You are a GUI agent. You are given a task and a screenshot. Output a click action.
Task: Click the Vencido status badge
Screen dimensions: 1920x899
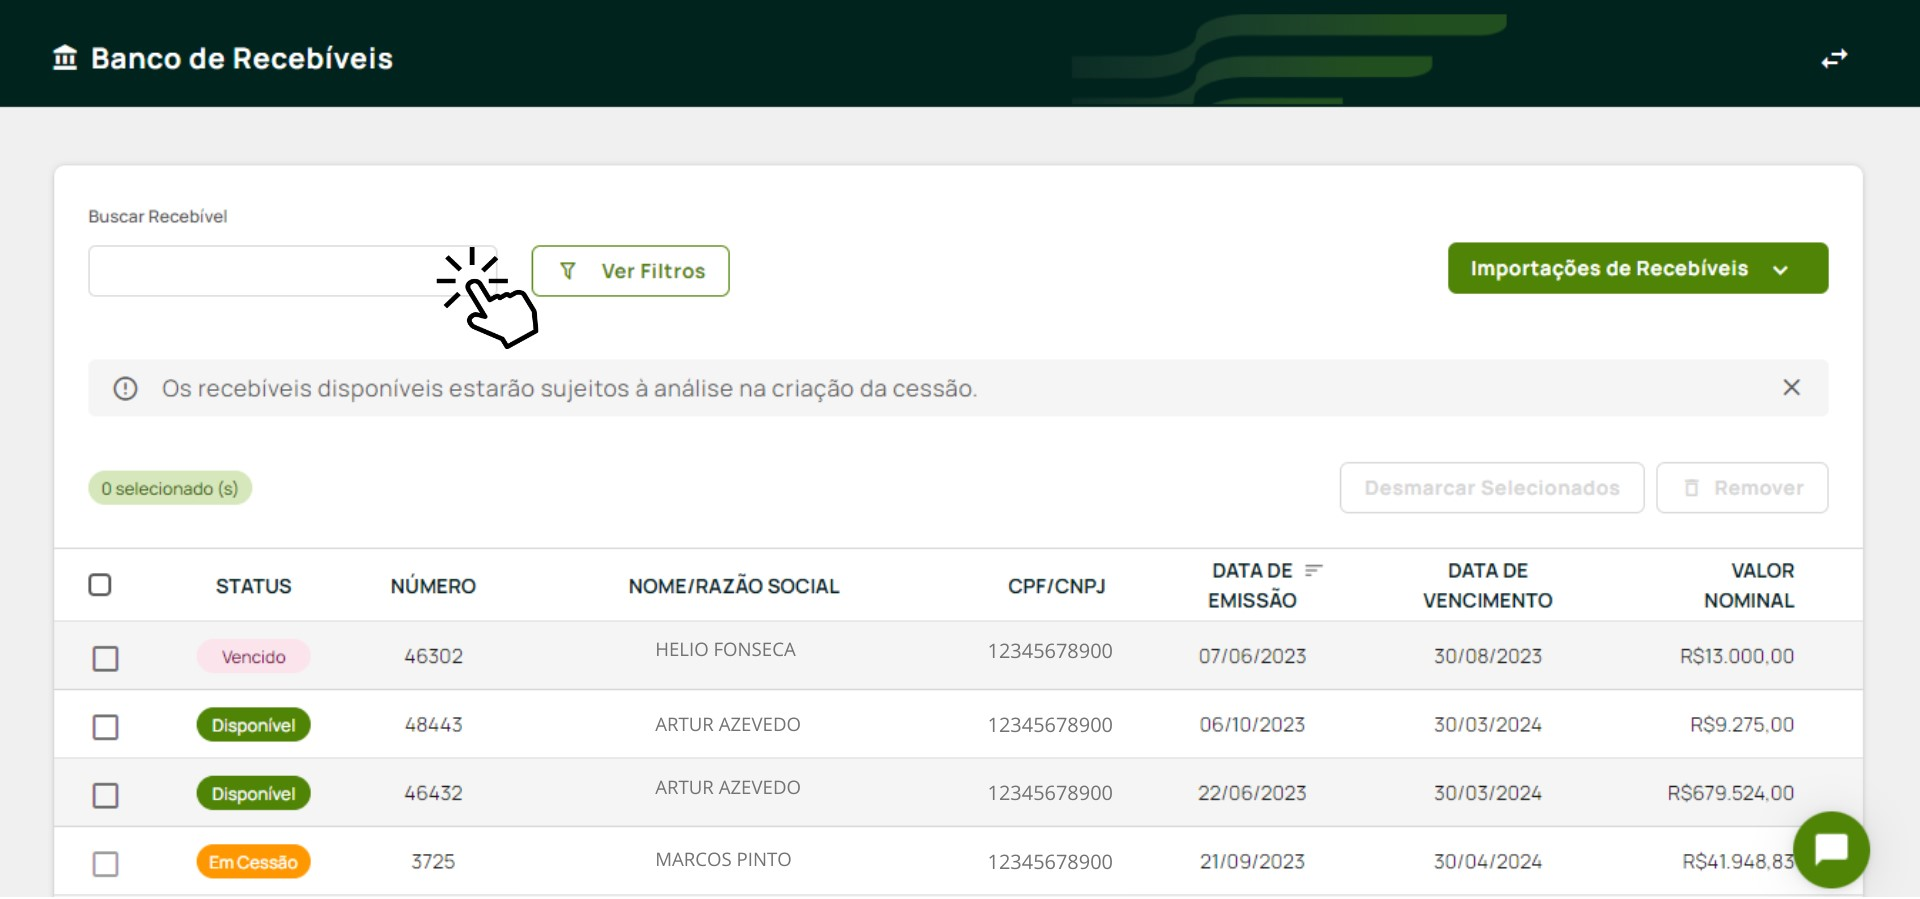[253, 657]
